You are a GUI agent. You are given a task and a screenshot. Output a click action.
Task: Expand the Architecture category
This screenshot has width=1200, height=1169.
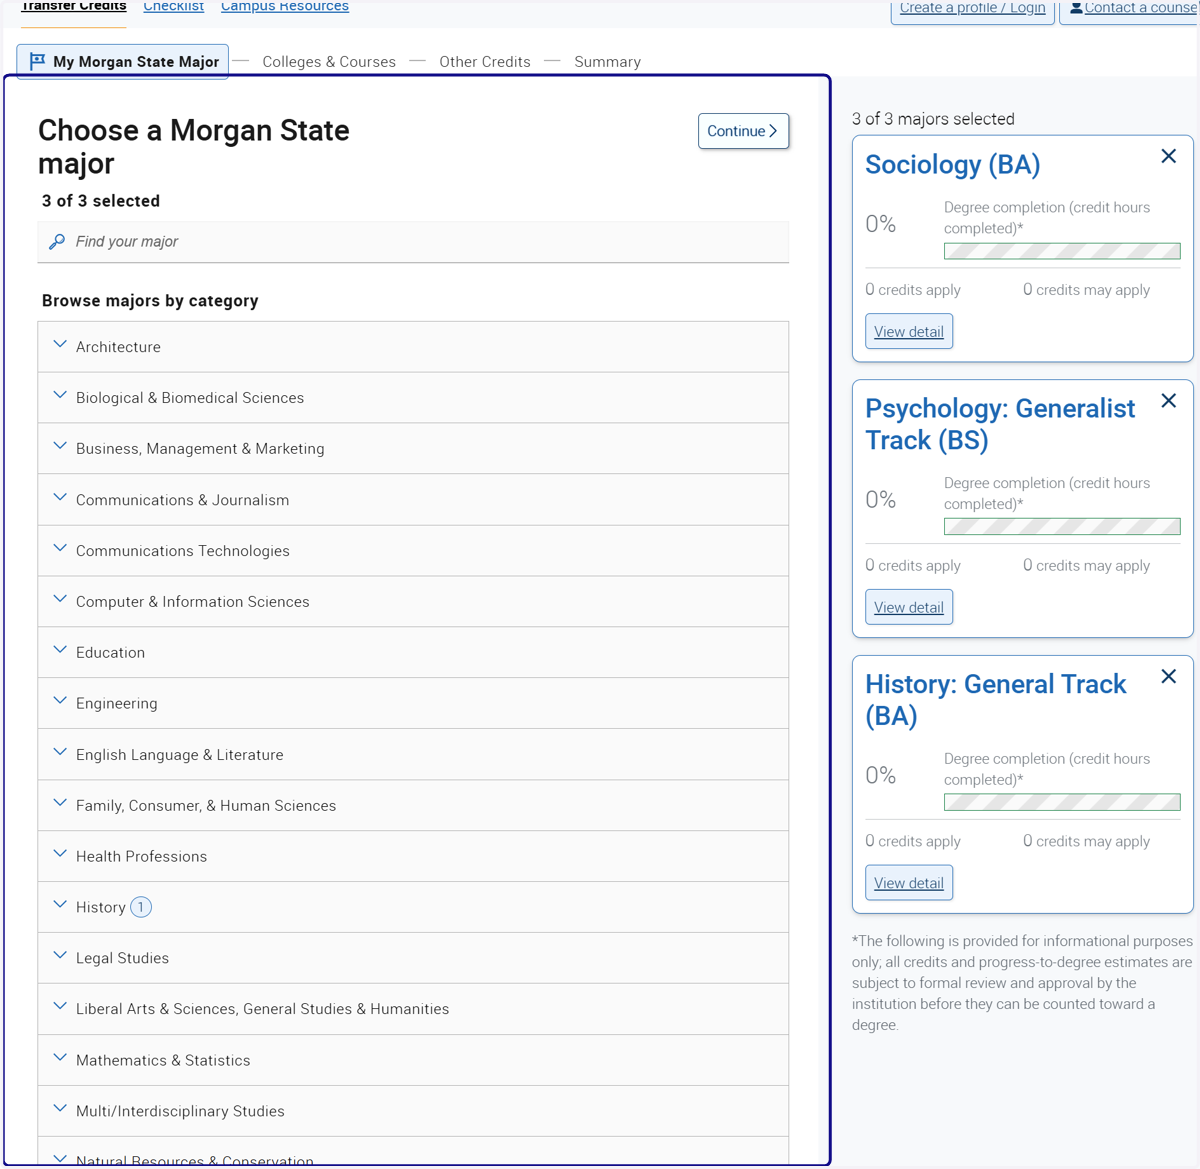[x=413, y=347]
